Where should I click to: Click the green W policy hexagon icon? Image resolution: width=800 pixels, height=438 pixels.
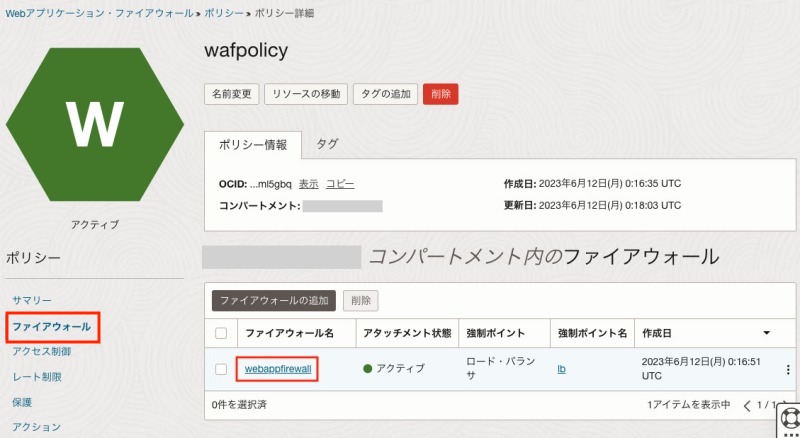point(94,123)
